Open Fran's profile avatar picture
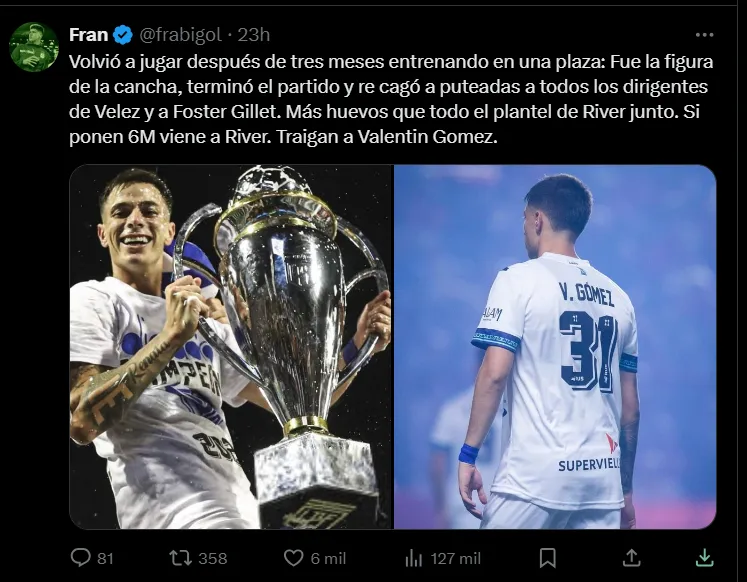This screenshot has height=582, width=747. point(34,47)
